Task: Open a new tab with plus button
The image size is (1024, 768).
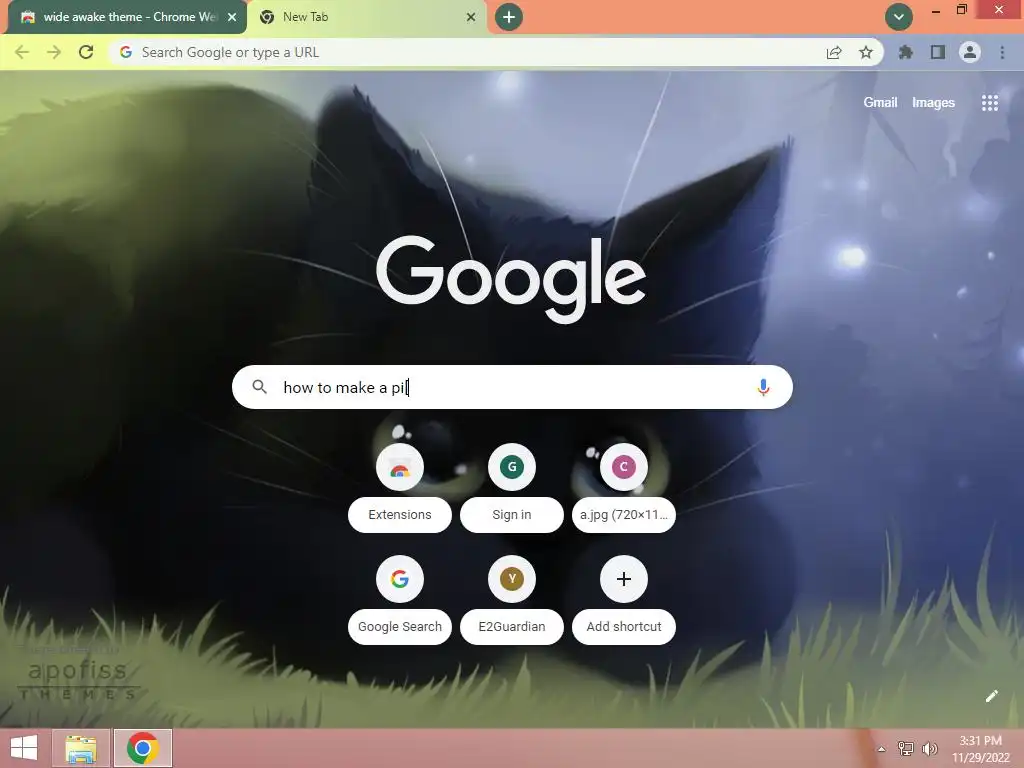Action: point(509,17)
